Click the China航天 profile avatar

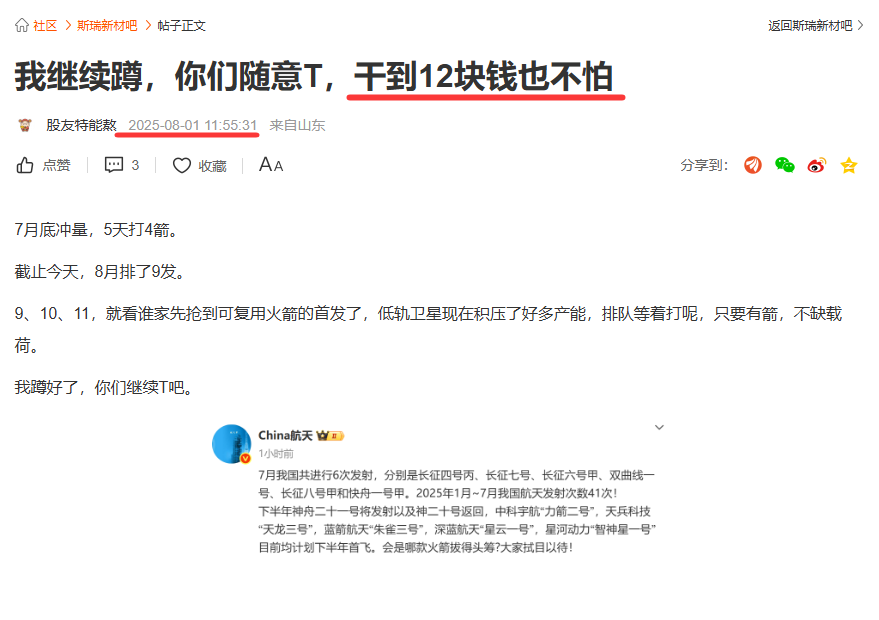(232, 444)
